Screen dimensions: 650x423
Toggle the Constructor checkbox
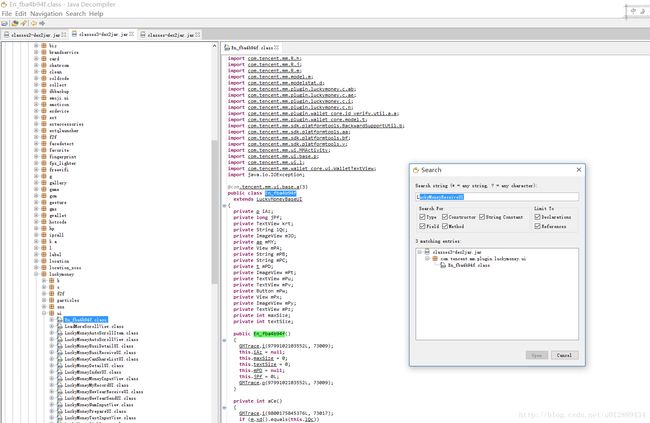click(x=445, y=217)
